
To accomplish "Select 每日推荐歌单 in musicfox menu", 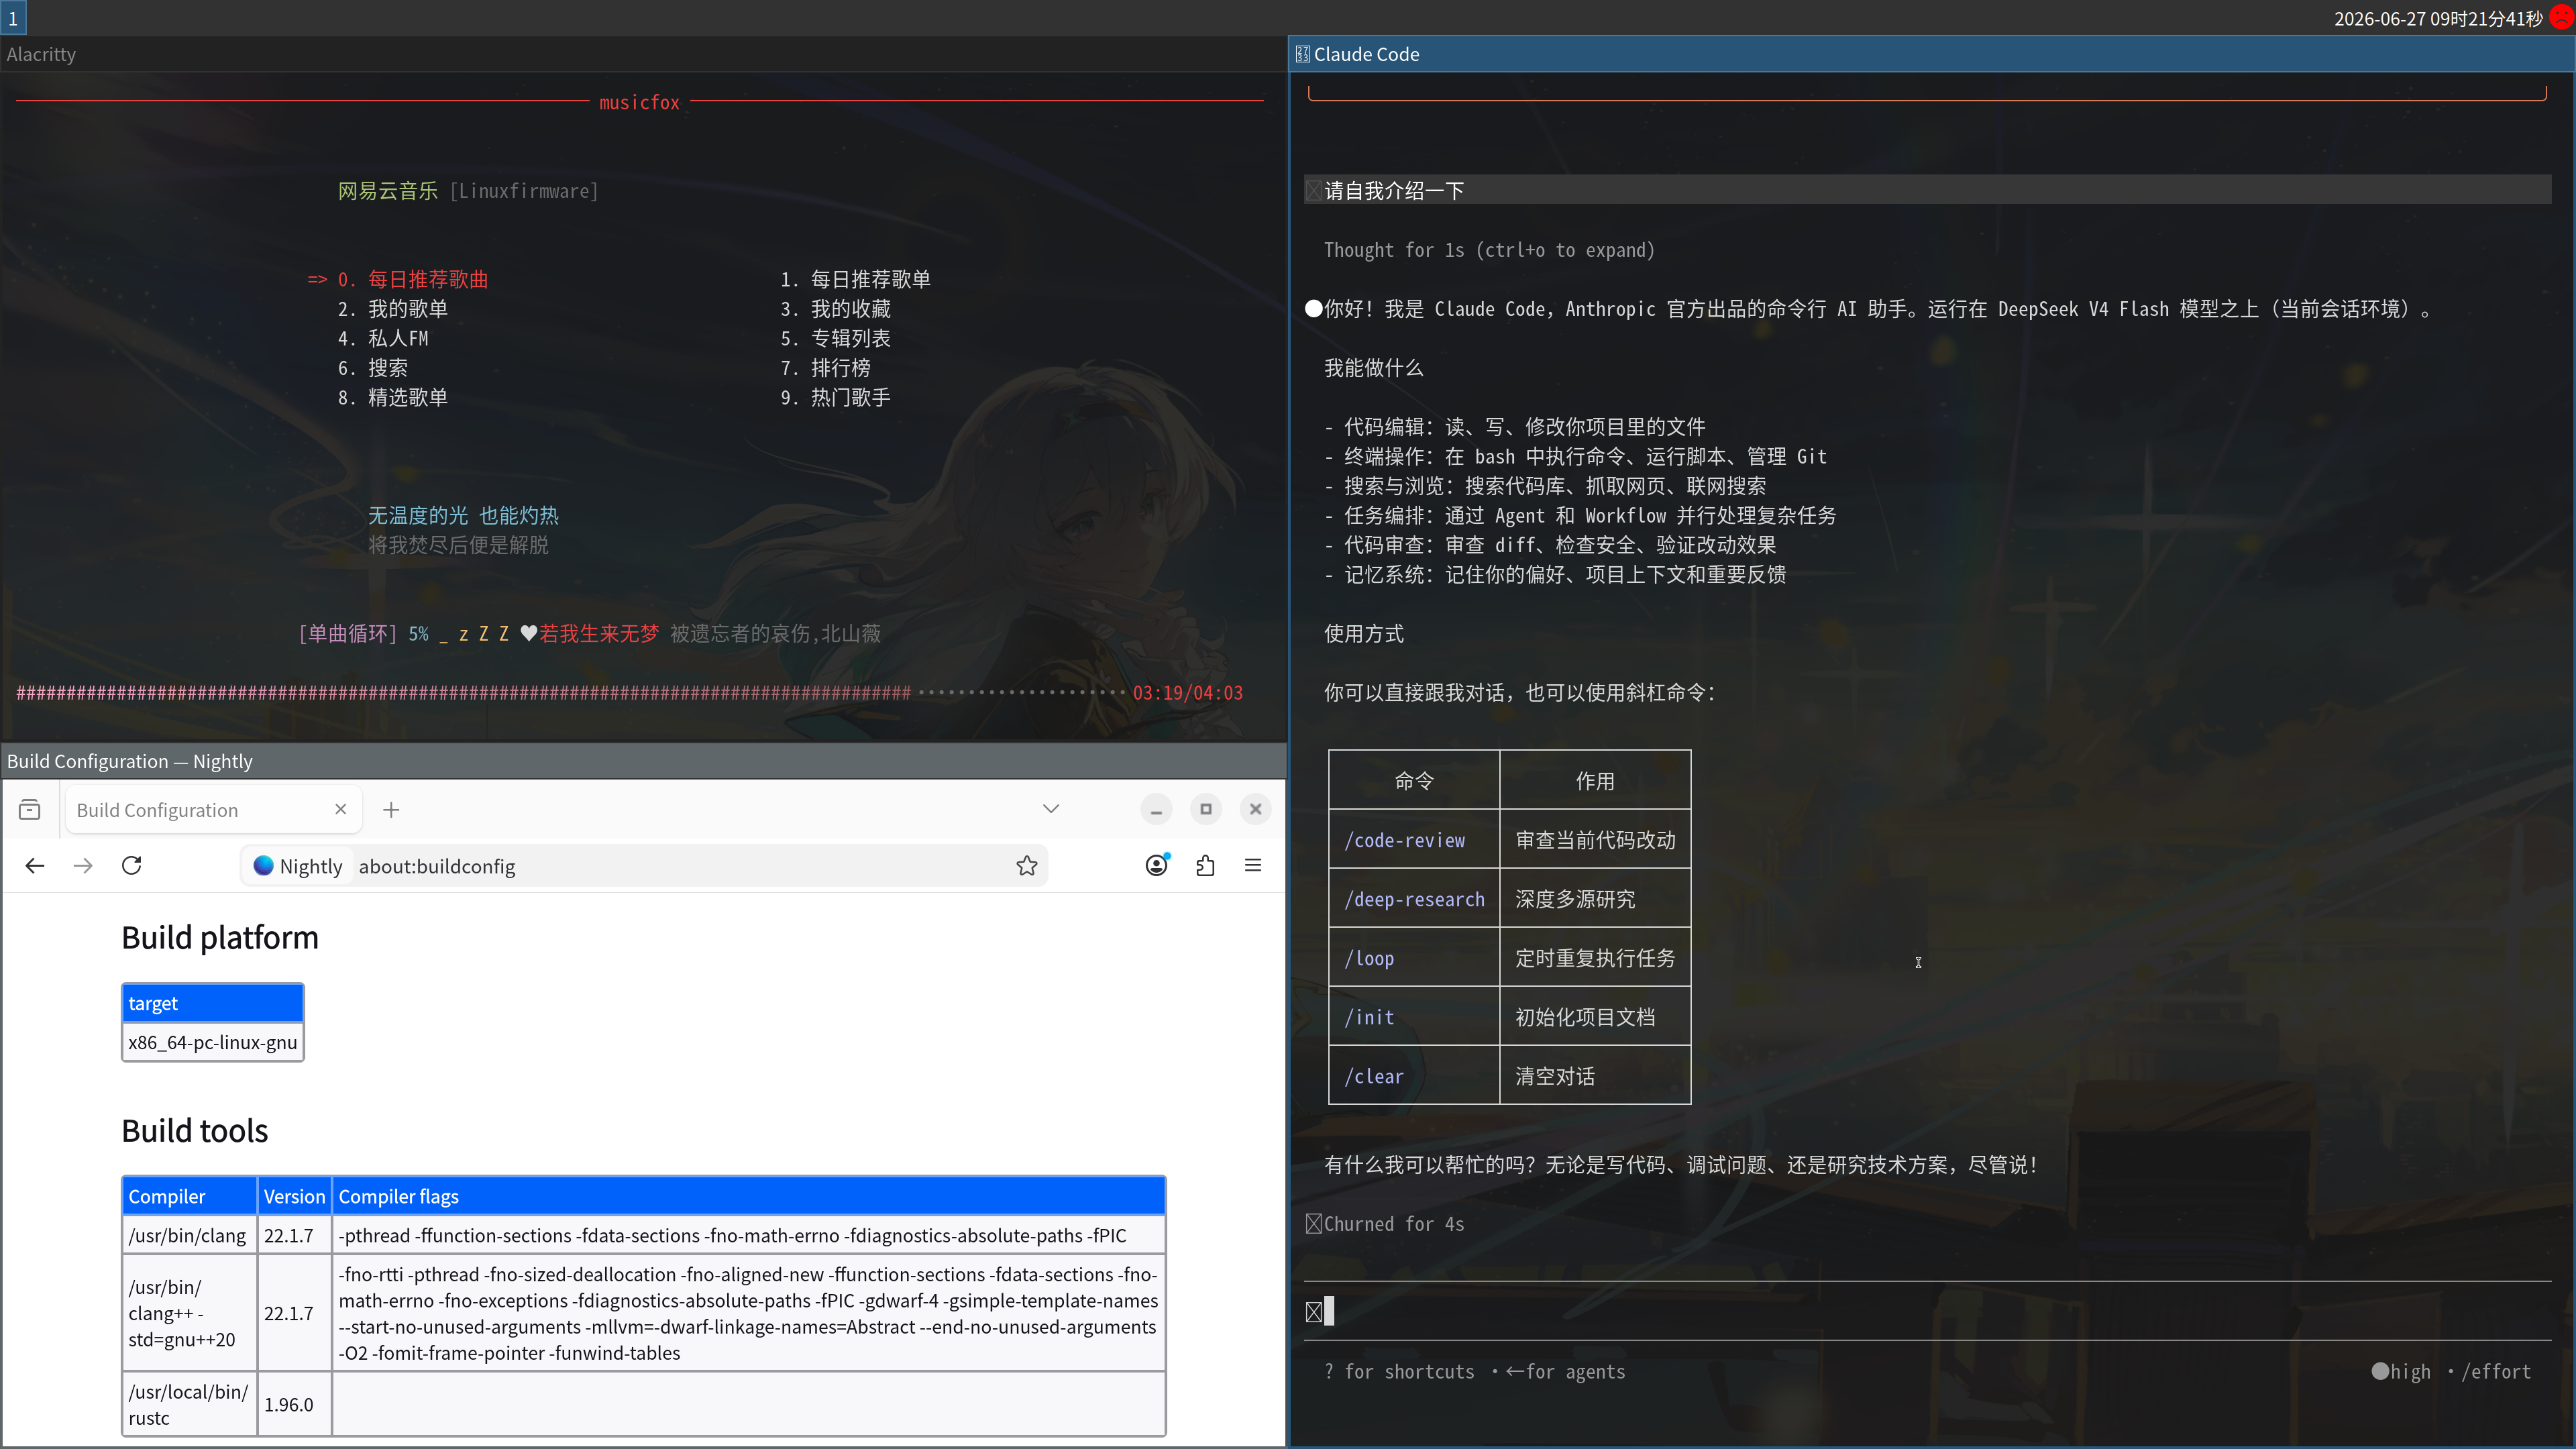I will tap(855, 279).
